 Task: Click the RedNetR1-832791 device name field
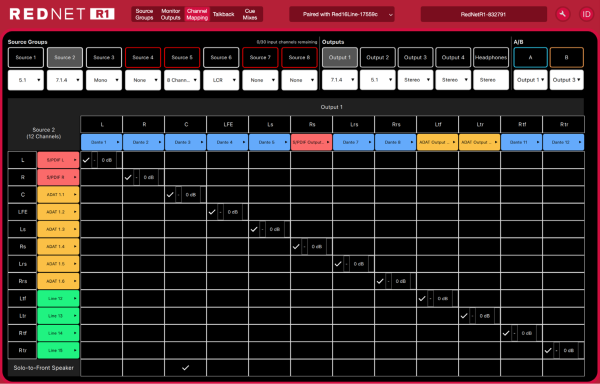pyautogui.click(x=484, y=14)
